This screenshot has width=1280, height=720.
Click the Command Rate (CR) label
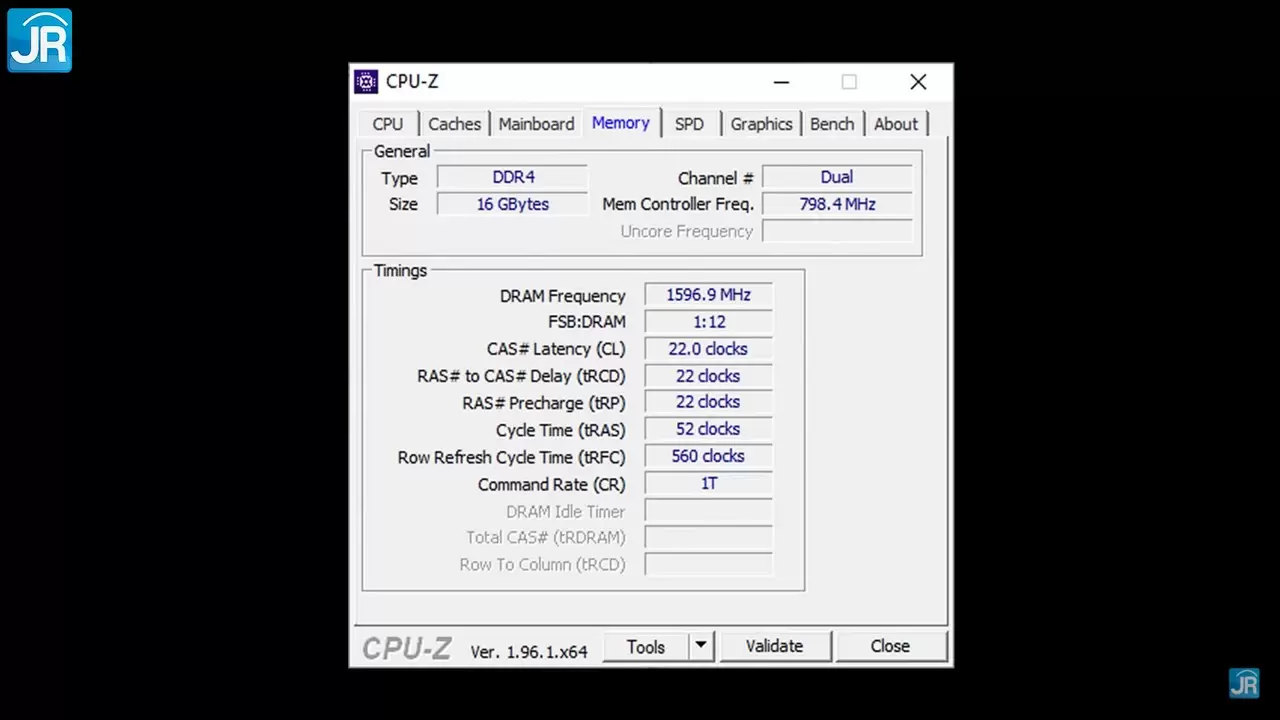(x=551, y=484)
